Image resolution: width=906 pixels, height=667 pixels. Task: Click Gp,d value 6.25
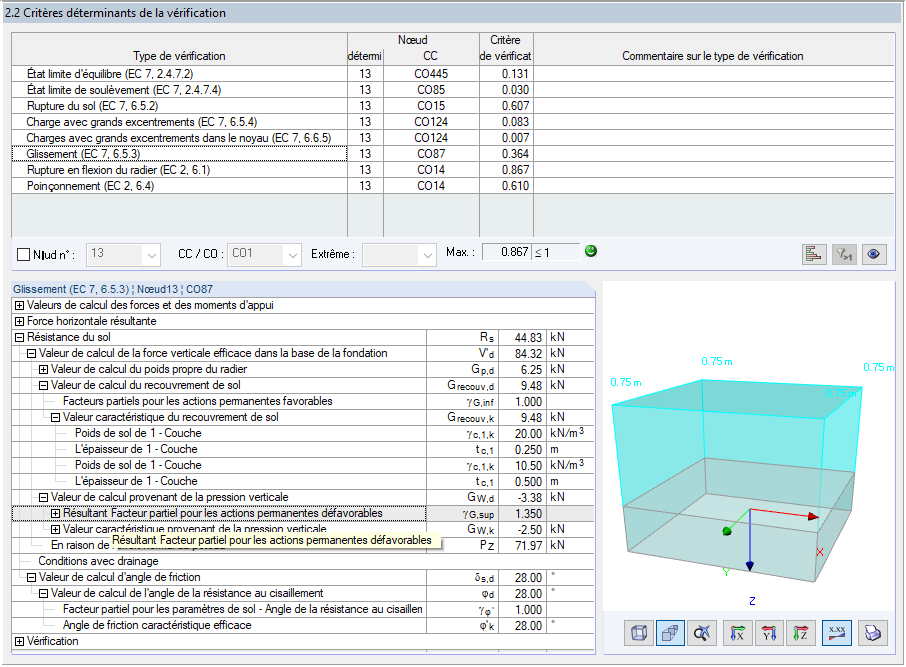[522, 369]
